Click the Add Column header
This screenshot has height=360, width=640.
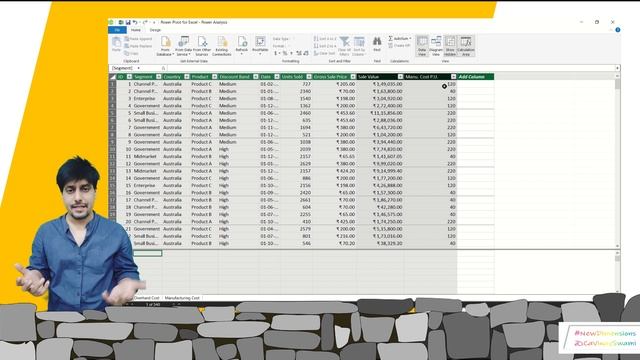point(476,77)
